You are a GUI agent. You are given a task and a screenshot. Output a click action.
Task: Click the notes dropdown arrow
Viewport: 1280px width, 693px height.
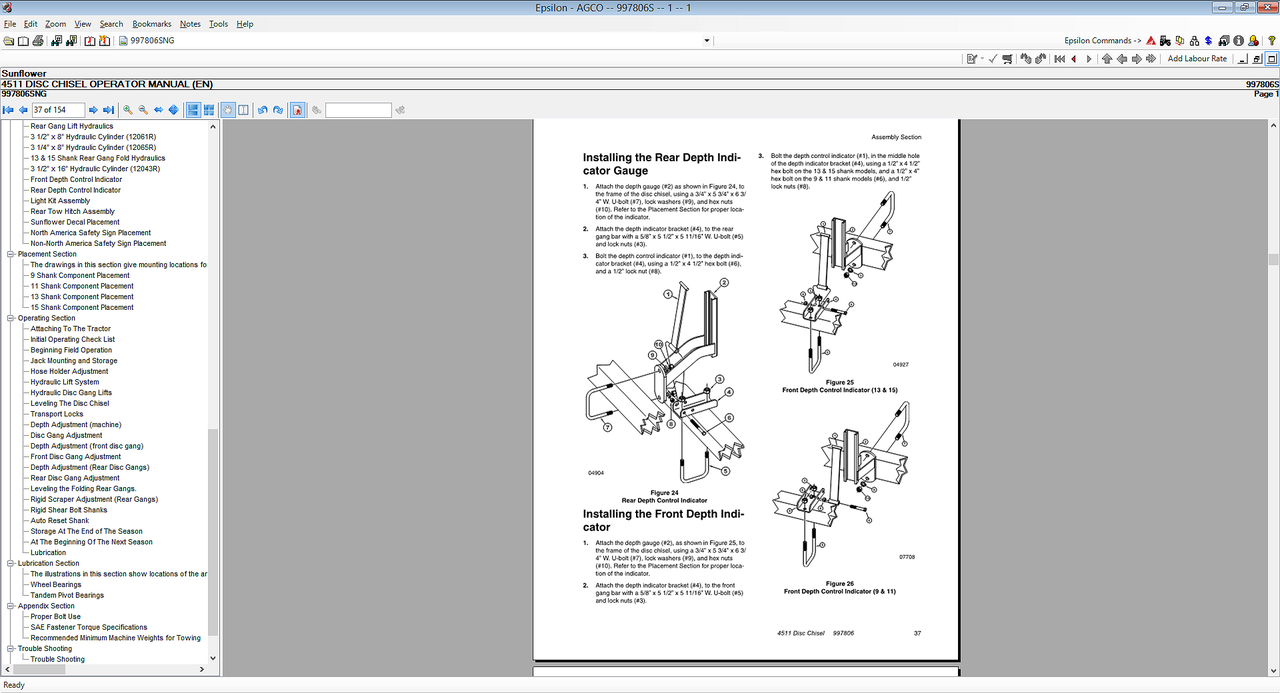(982, 59)
